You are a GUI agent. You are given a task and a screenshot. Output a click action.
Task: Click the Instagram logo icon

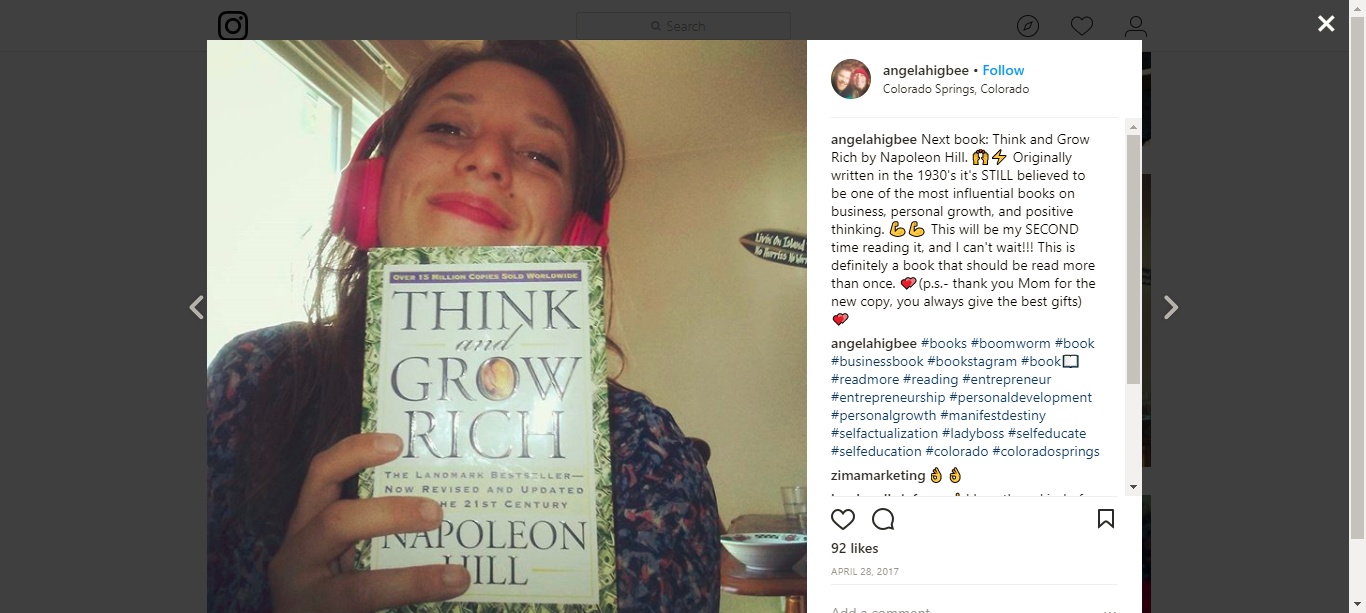tap(233, 26)
